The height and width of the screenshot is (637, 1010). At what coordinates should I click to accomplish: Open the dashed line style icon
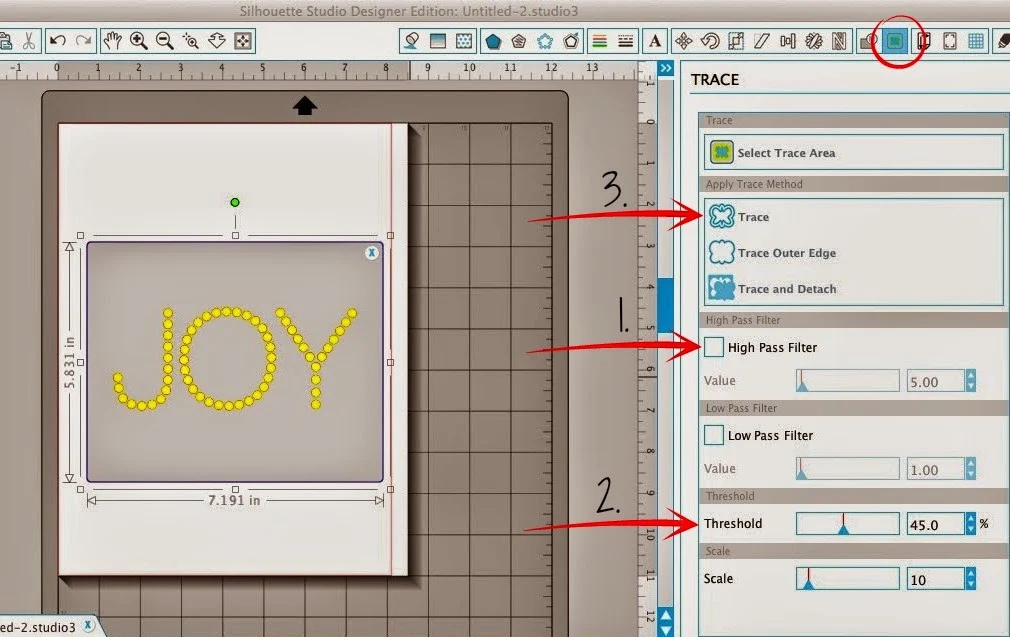tap(625, 41)
